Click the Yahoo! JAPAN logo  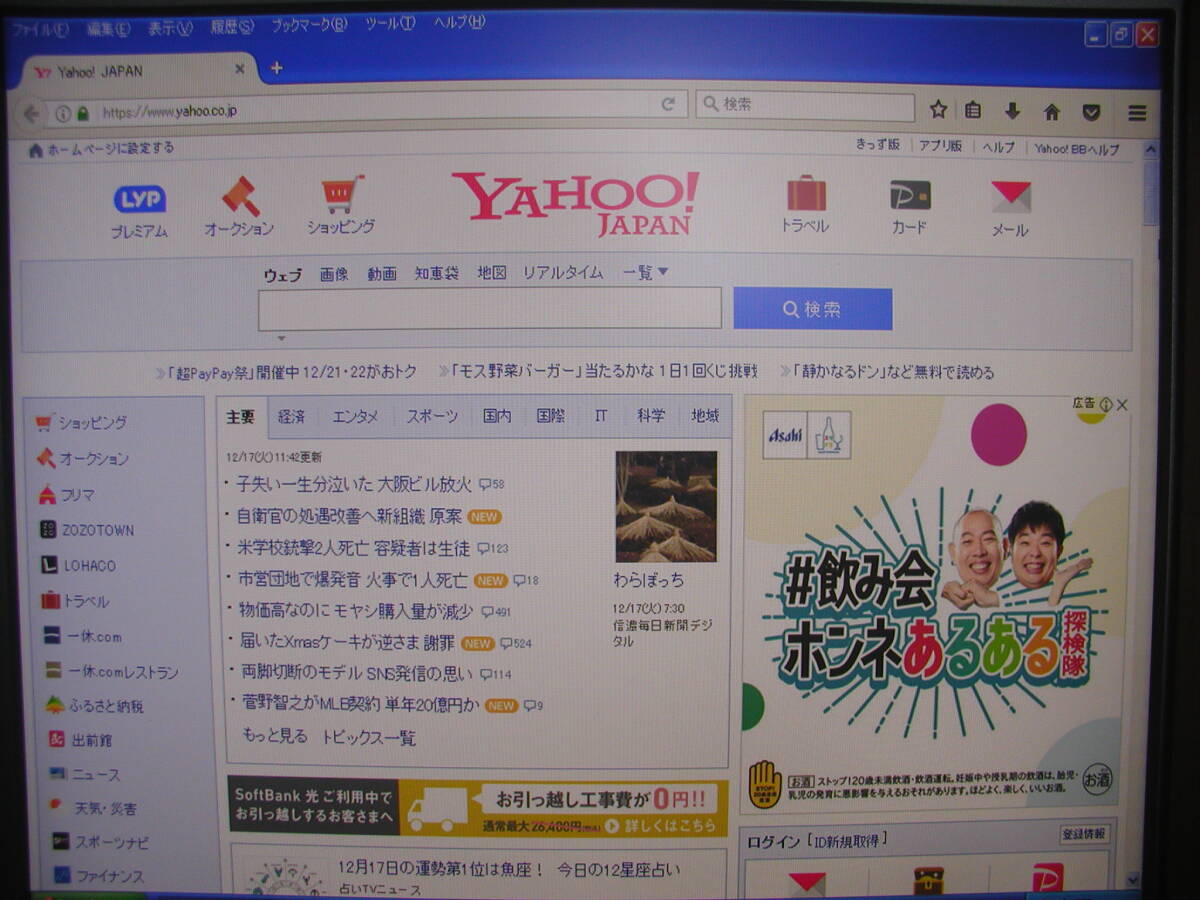575,203
